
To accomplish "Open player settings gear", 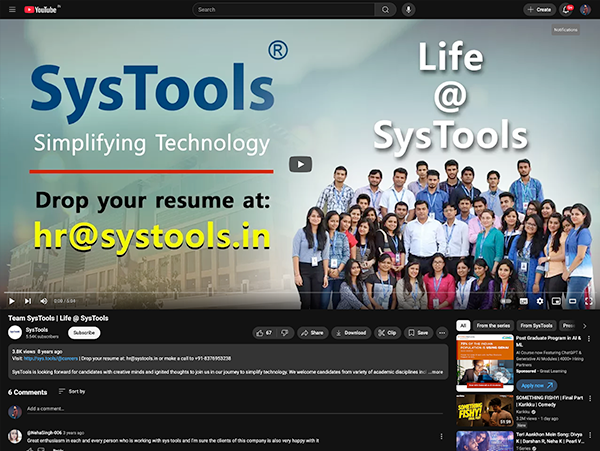I will pos(540,301).
